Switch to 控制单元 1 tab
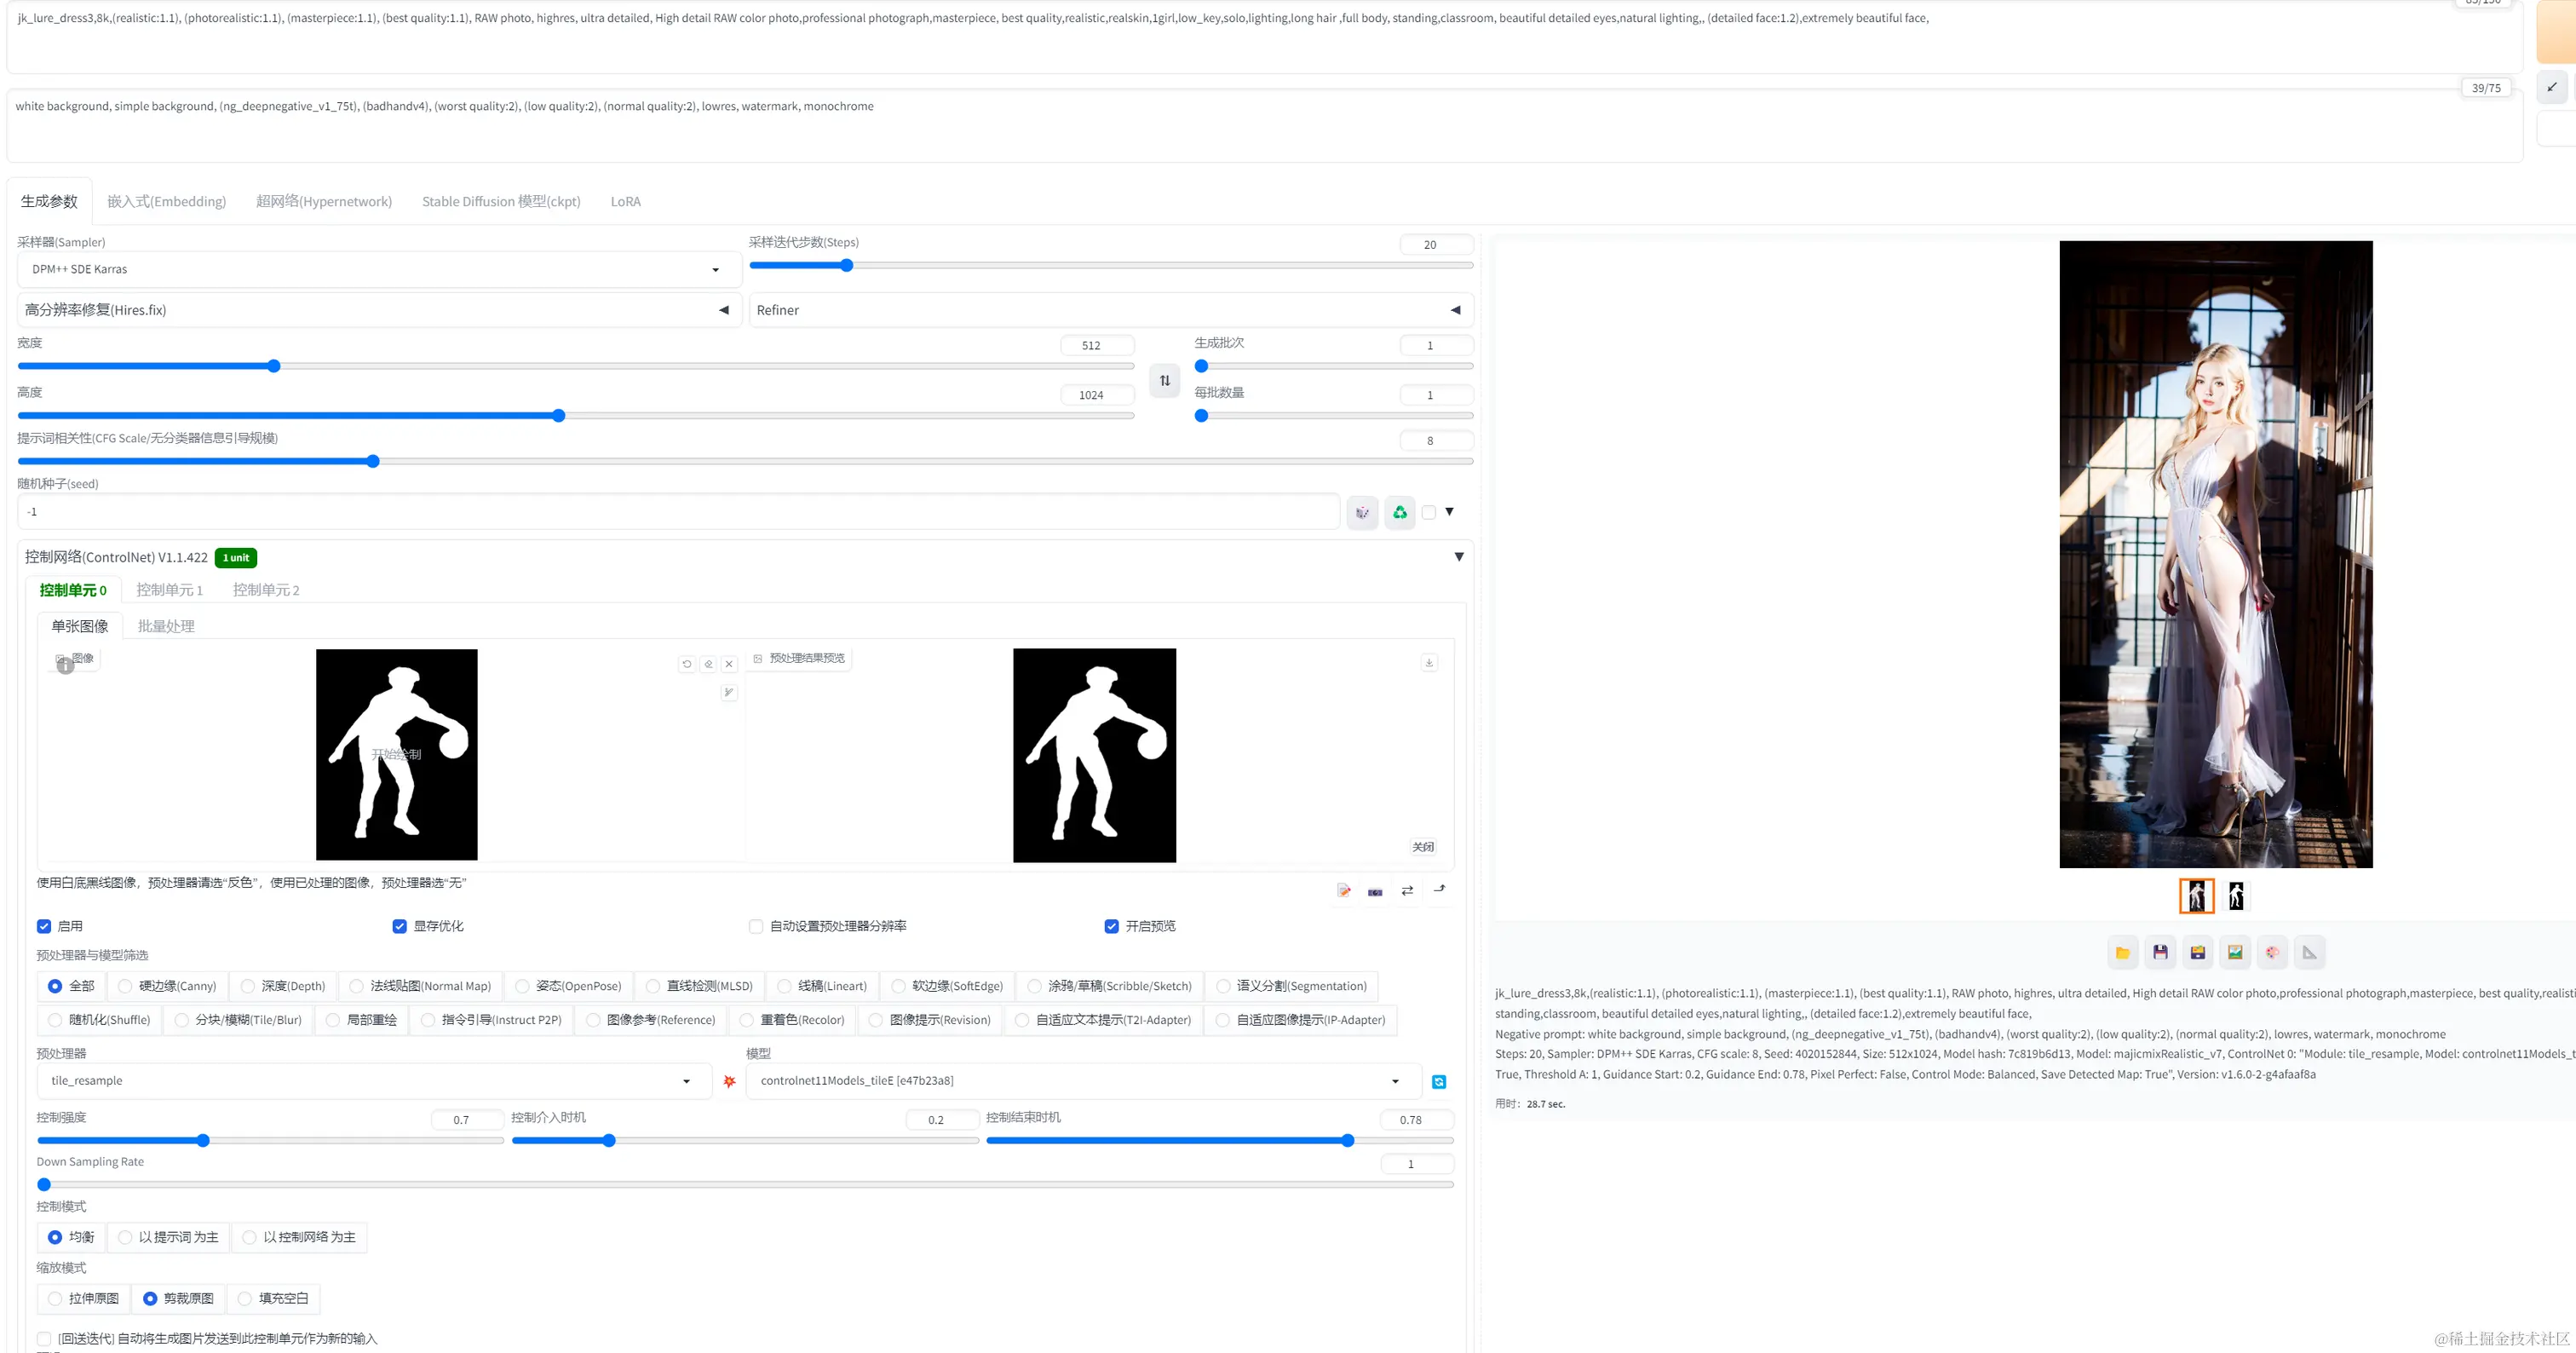This screenshot has height=1353, width=2576. [169, 590]
